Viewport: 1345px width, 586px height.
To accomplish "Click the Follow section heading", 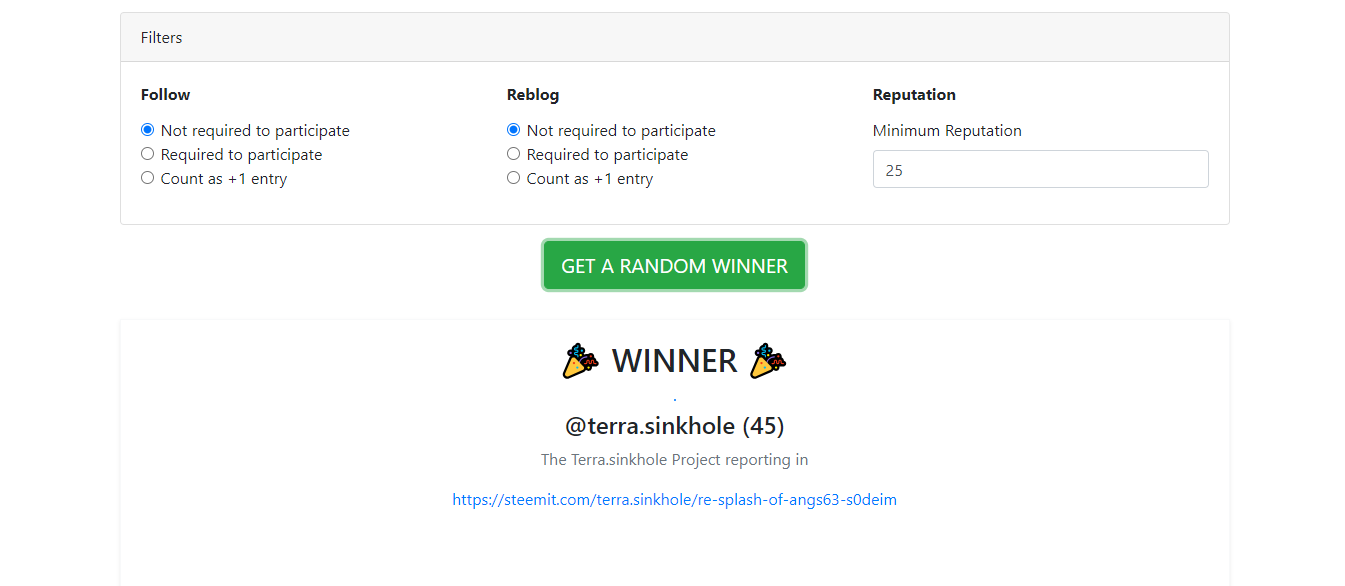I will click(x=165, y=95).
